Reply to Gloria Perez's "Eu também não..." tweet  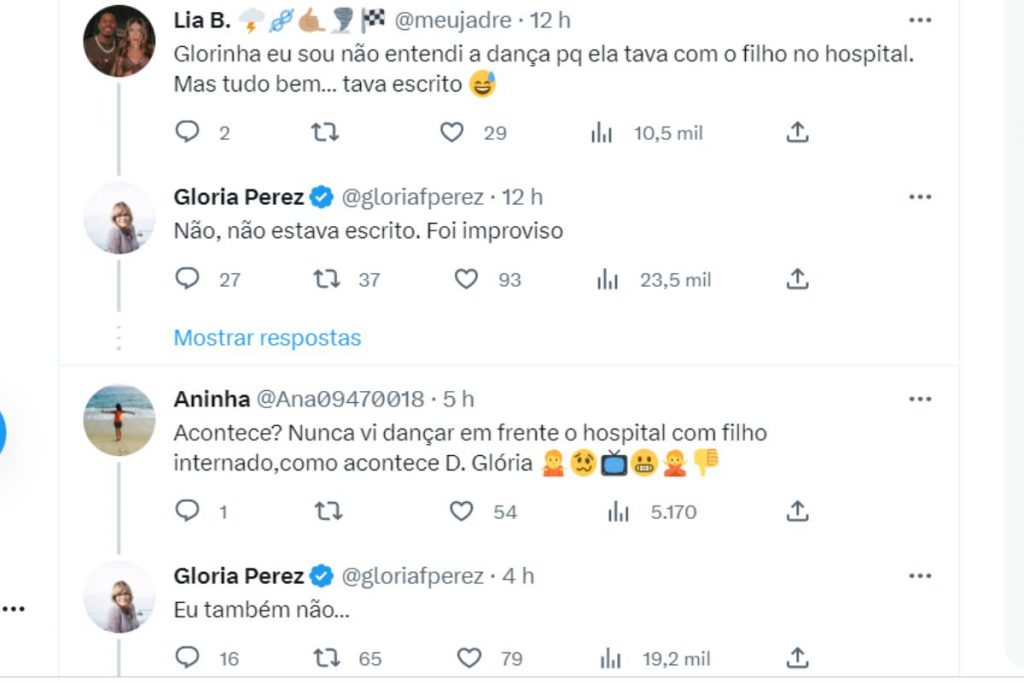point(186,659)
